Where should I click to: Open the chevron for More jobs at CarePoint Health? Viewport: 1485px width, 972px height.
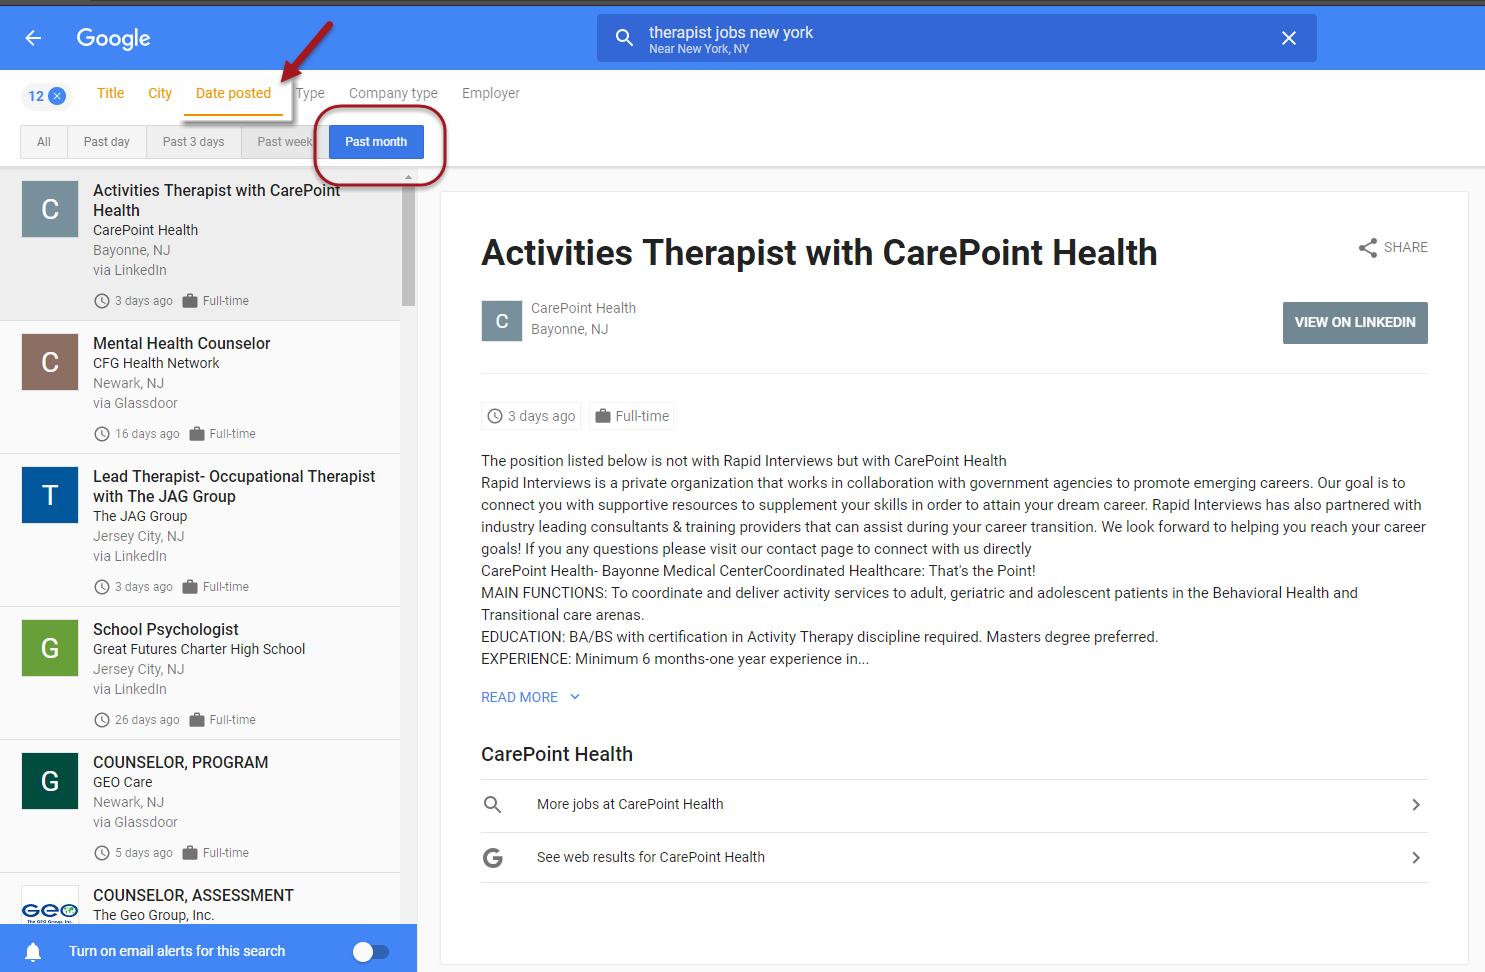click(1416, 805)
